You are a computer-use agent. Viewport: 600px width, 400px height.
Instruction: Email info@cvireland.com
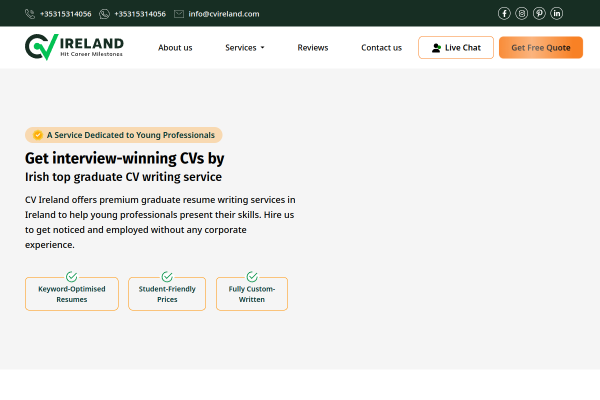click(x=224, y=14)
